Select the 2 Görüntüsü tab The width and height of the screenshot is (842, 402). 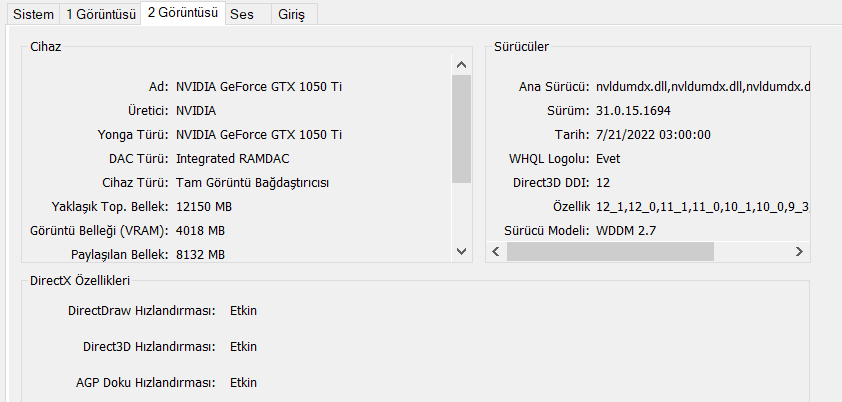tap(182, 14)
